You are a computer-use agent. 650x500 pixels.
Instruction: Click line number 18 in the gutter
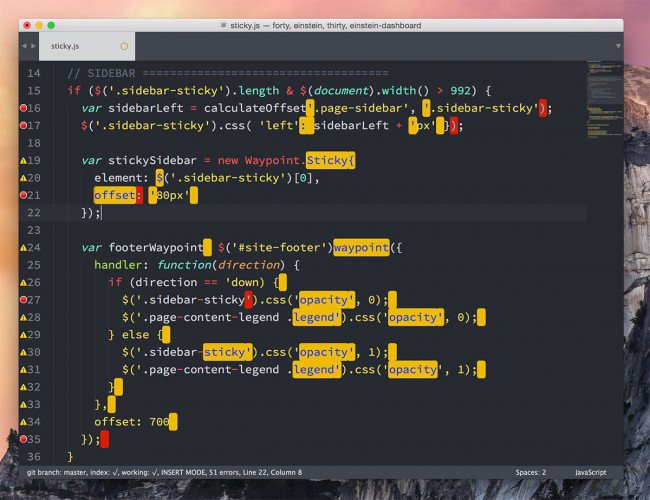click(34, 143)
